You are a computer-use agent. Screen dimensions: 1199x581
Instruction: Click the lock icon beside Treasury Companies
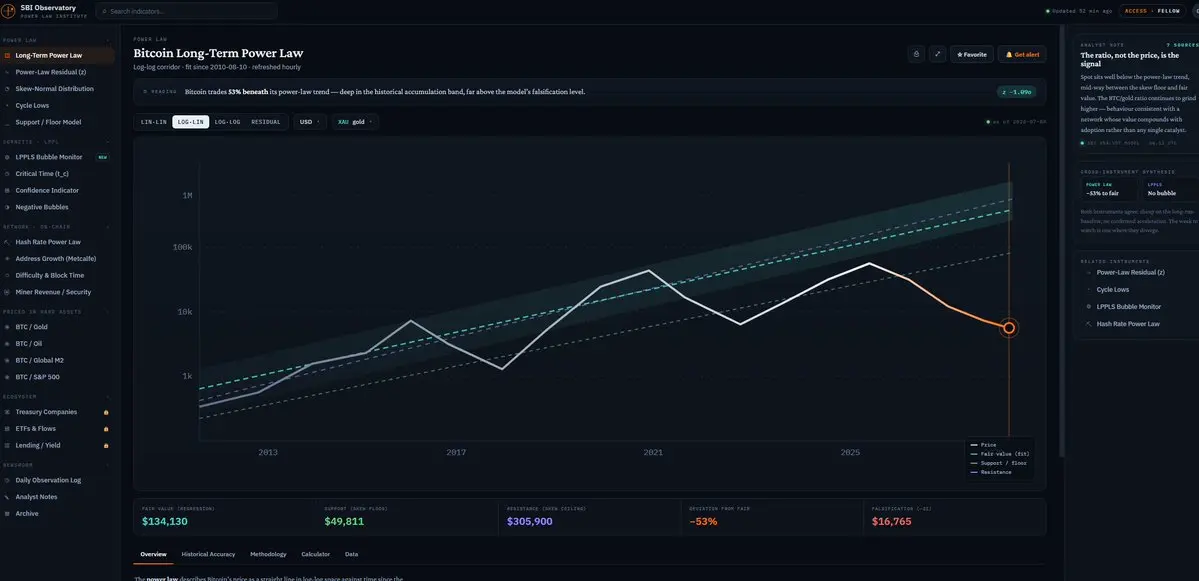click(x=106, y=412)
